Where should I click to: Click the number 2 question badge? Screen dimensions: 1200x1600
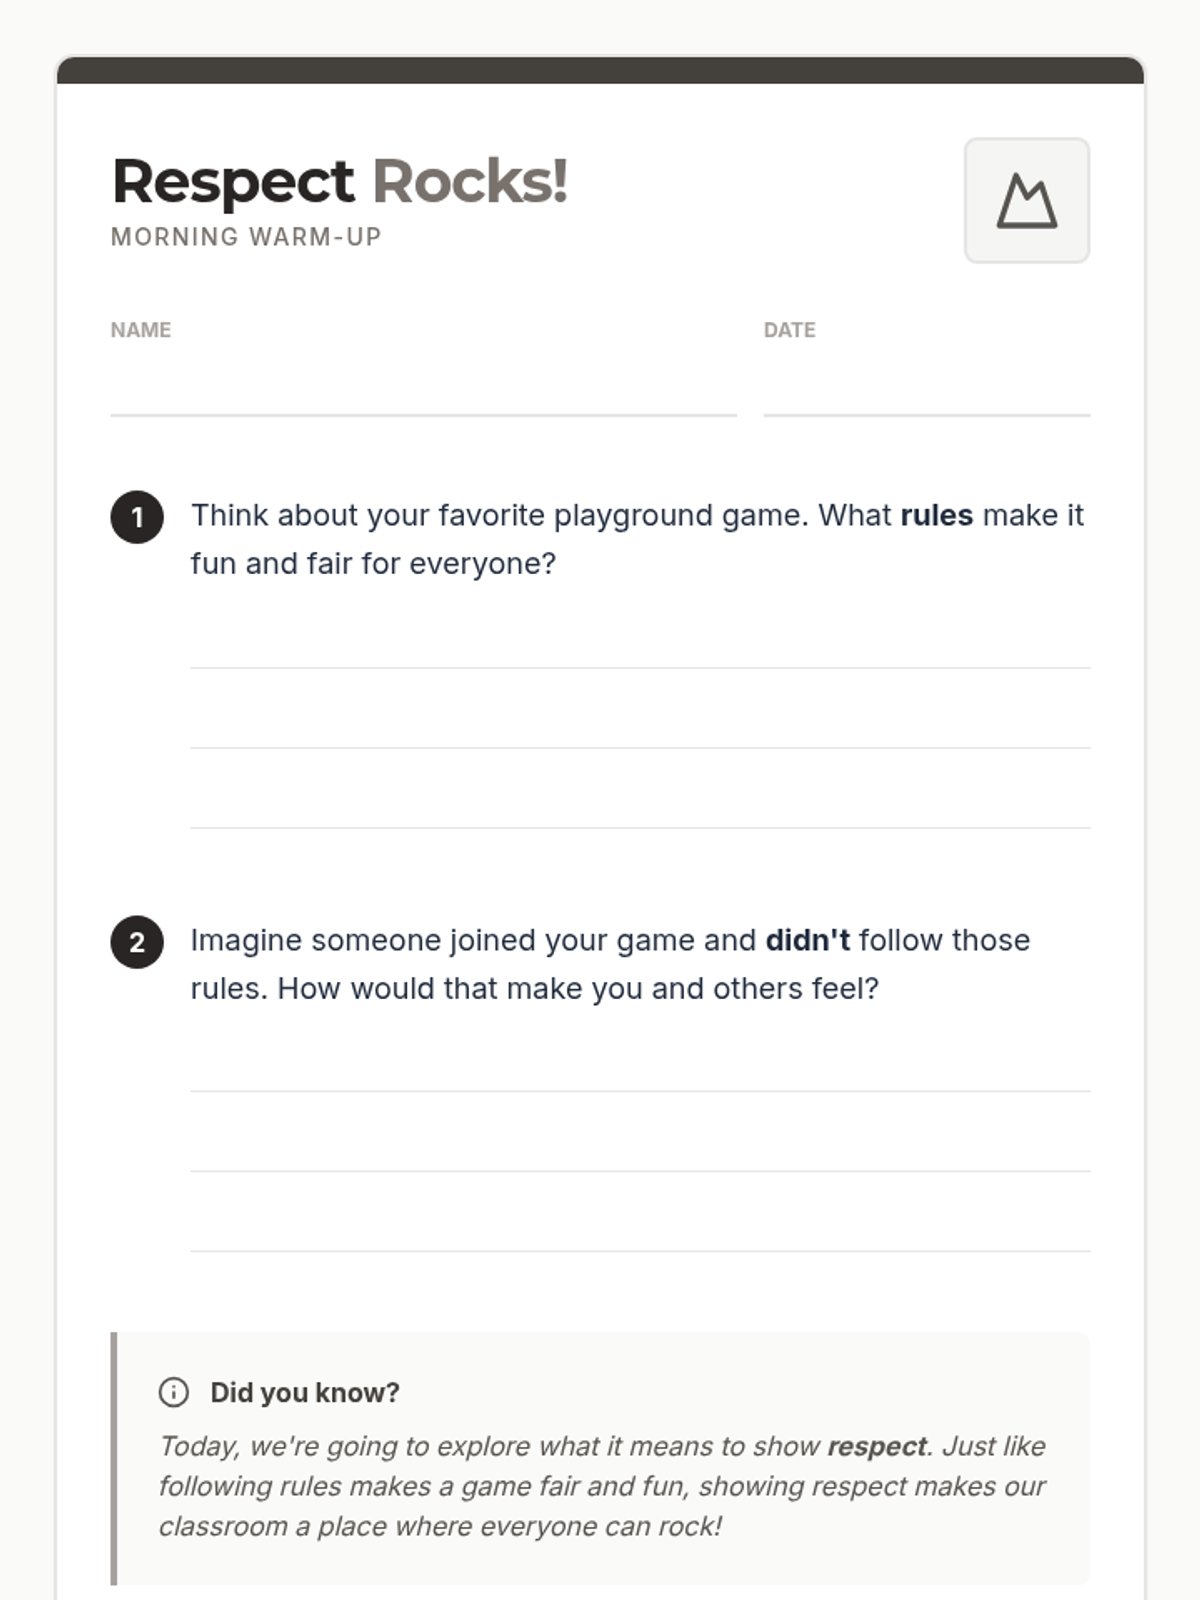click(x=137, y=942)
